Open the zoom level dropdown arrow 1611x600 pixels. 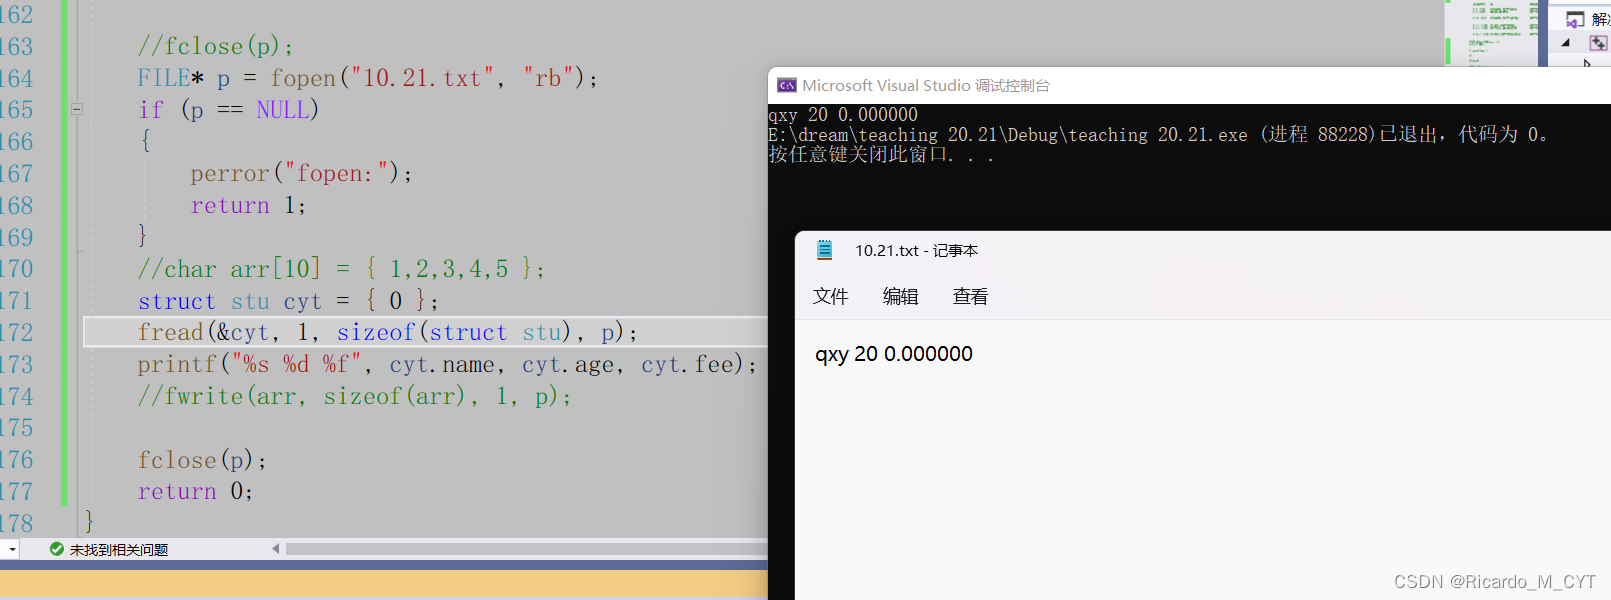click(x=11, y=549)
